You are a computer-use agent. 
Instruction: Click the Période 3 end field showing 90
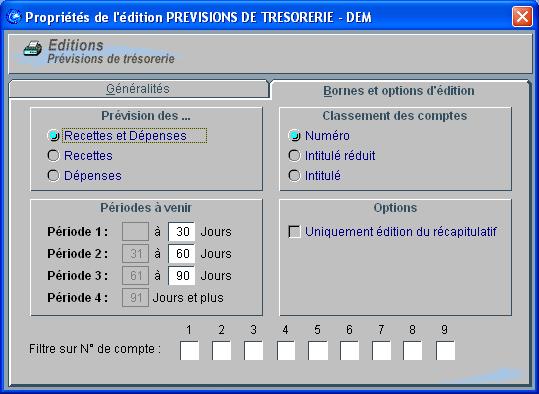point(182,276)
